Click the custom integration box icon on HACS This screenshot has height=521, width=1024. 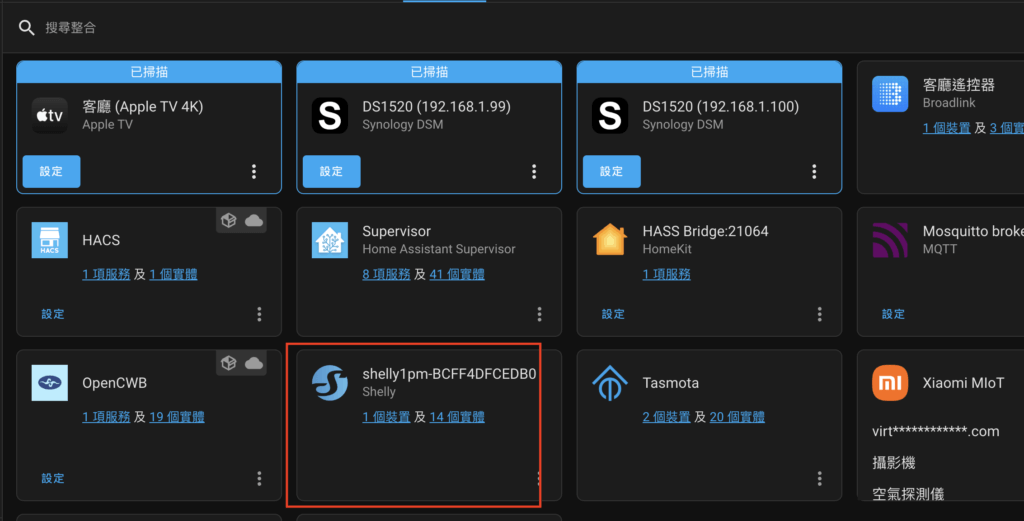[x=229, y=221]
